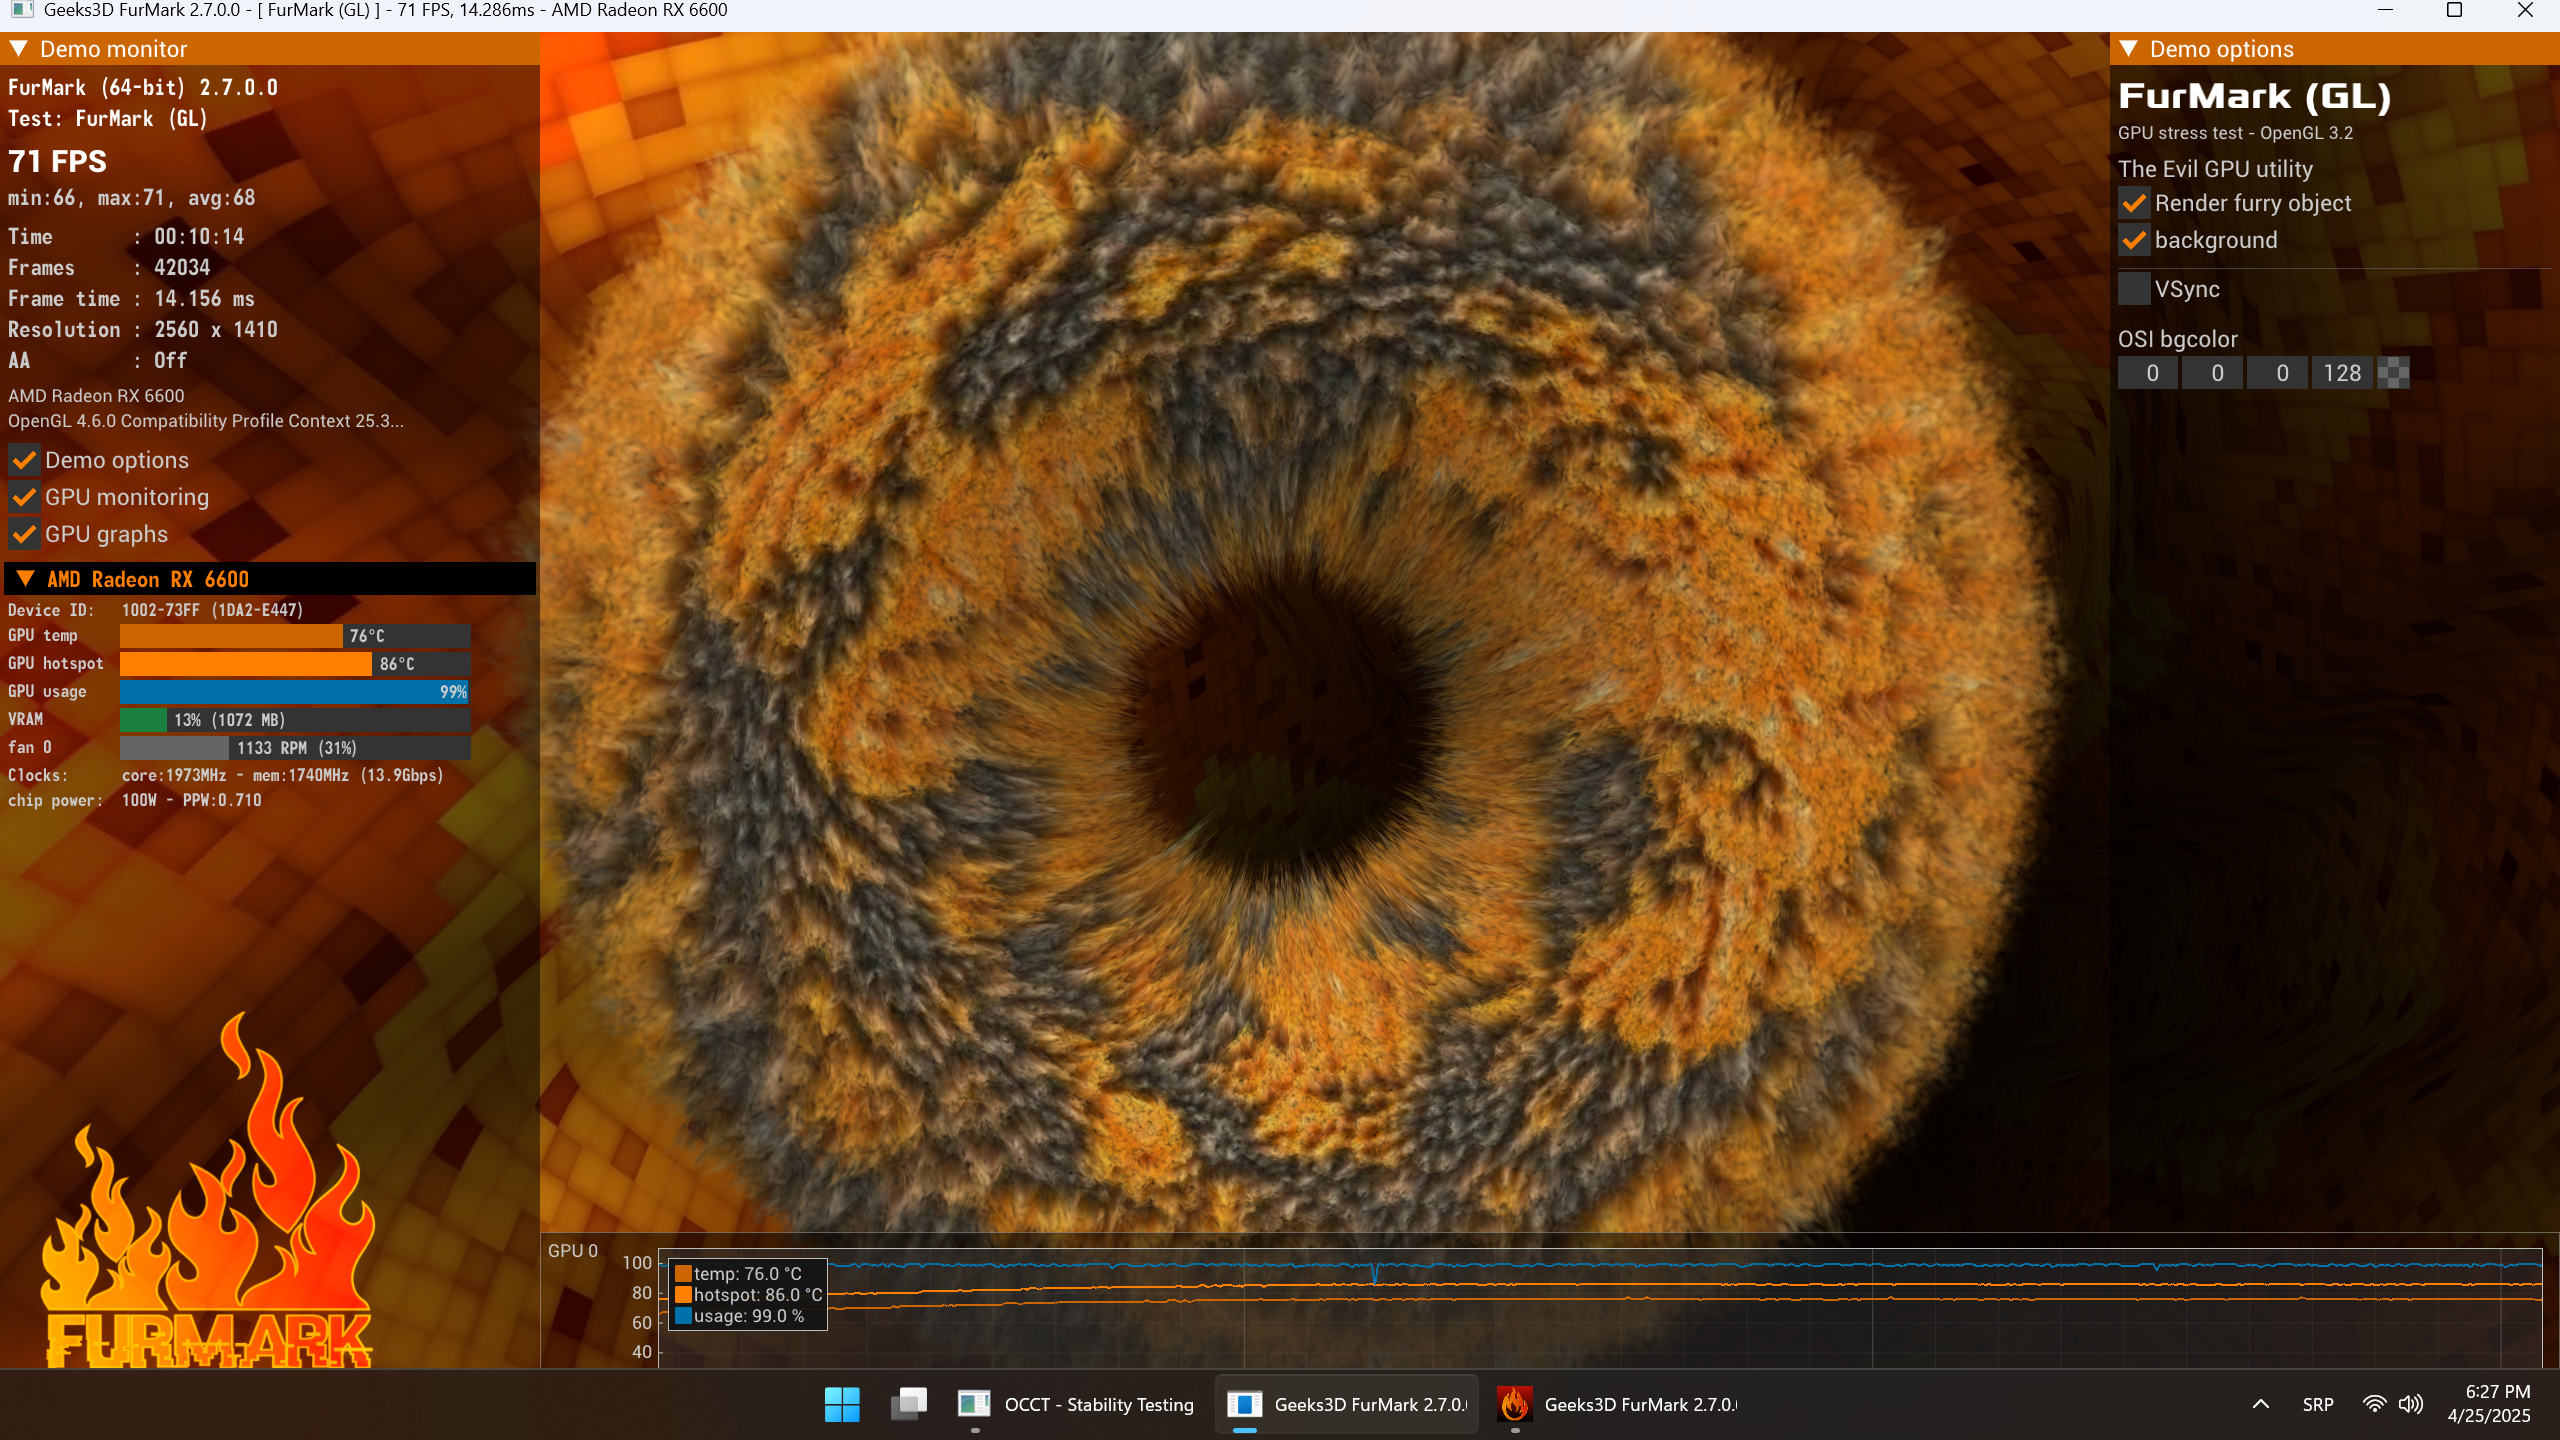Open Task View from taskbar
This screenshot has height=1440, width=2560.
[x=909, y=1404]
